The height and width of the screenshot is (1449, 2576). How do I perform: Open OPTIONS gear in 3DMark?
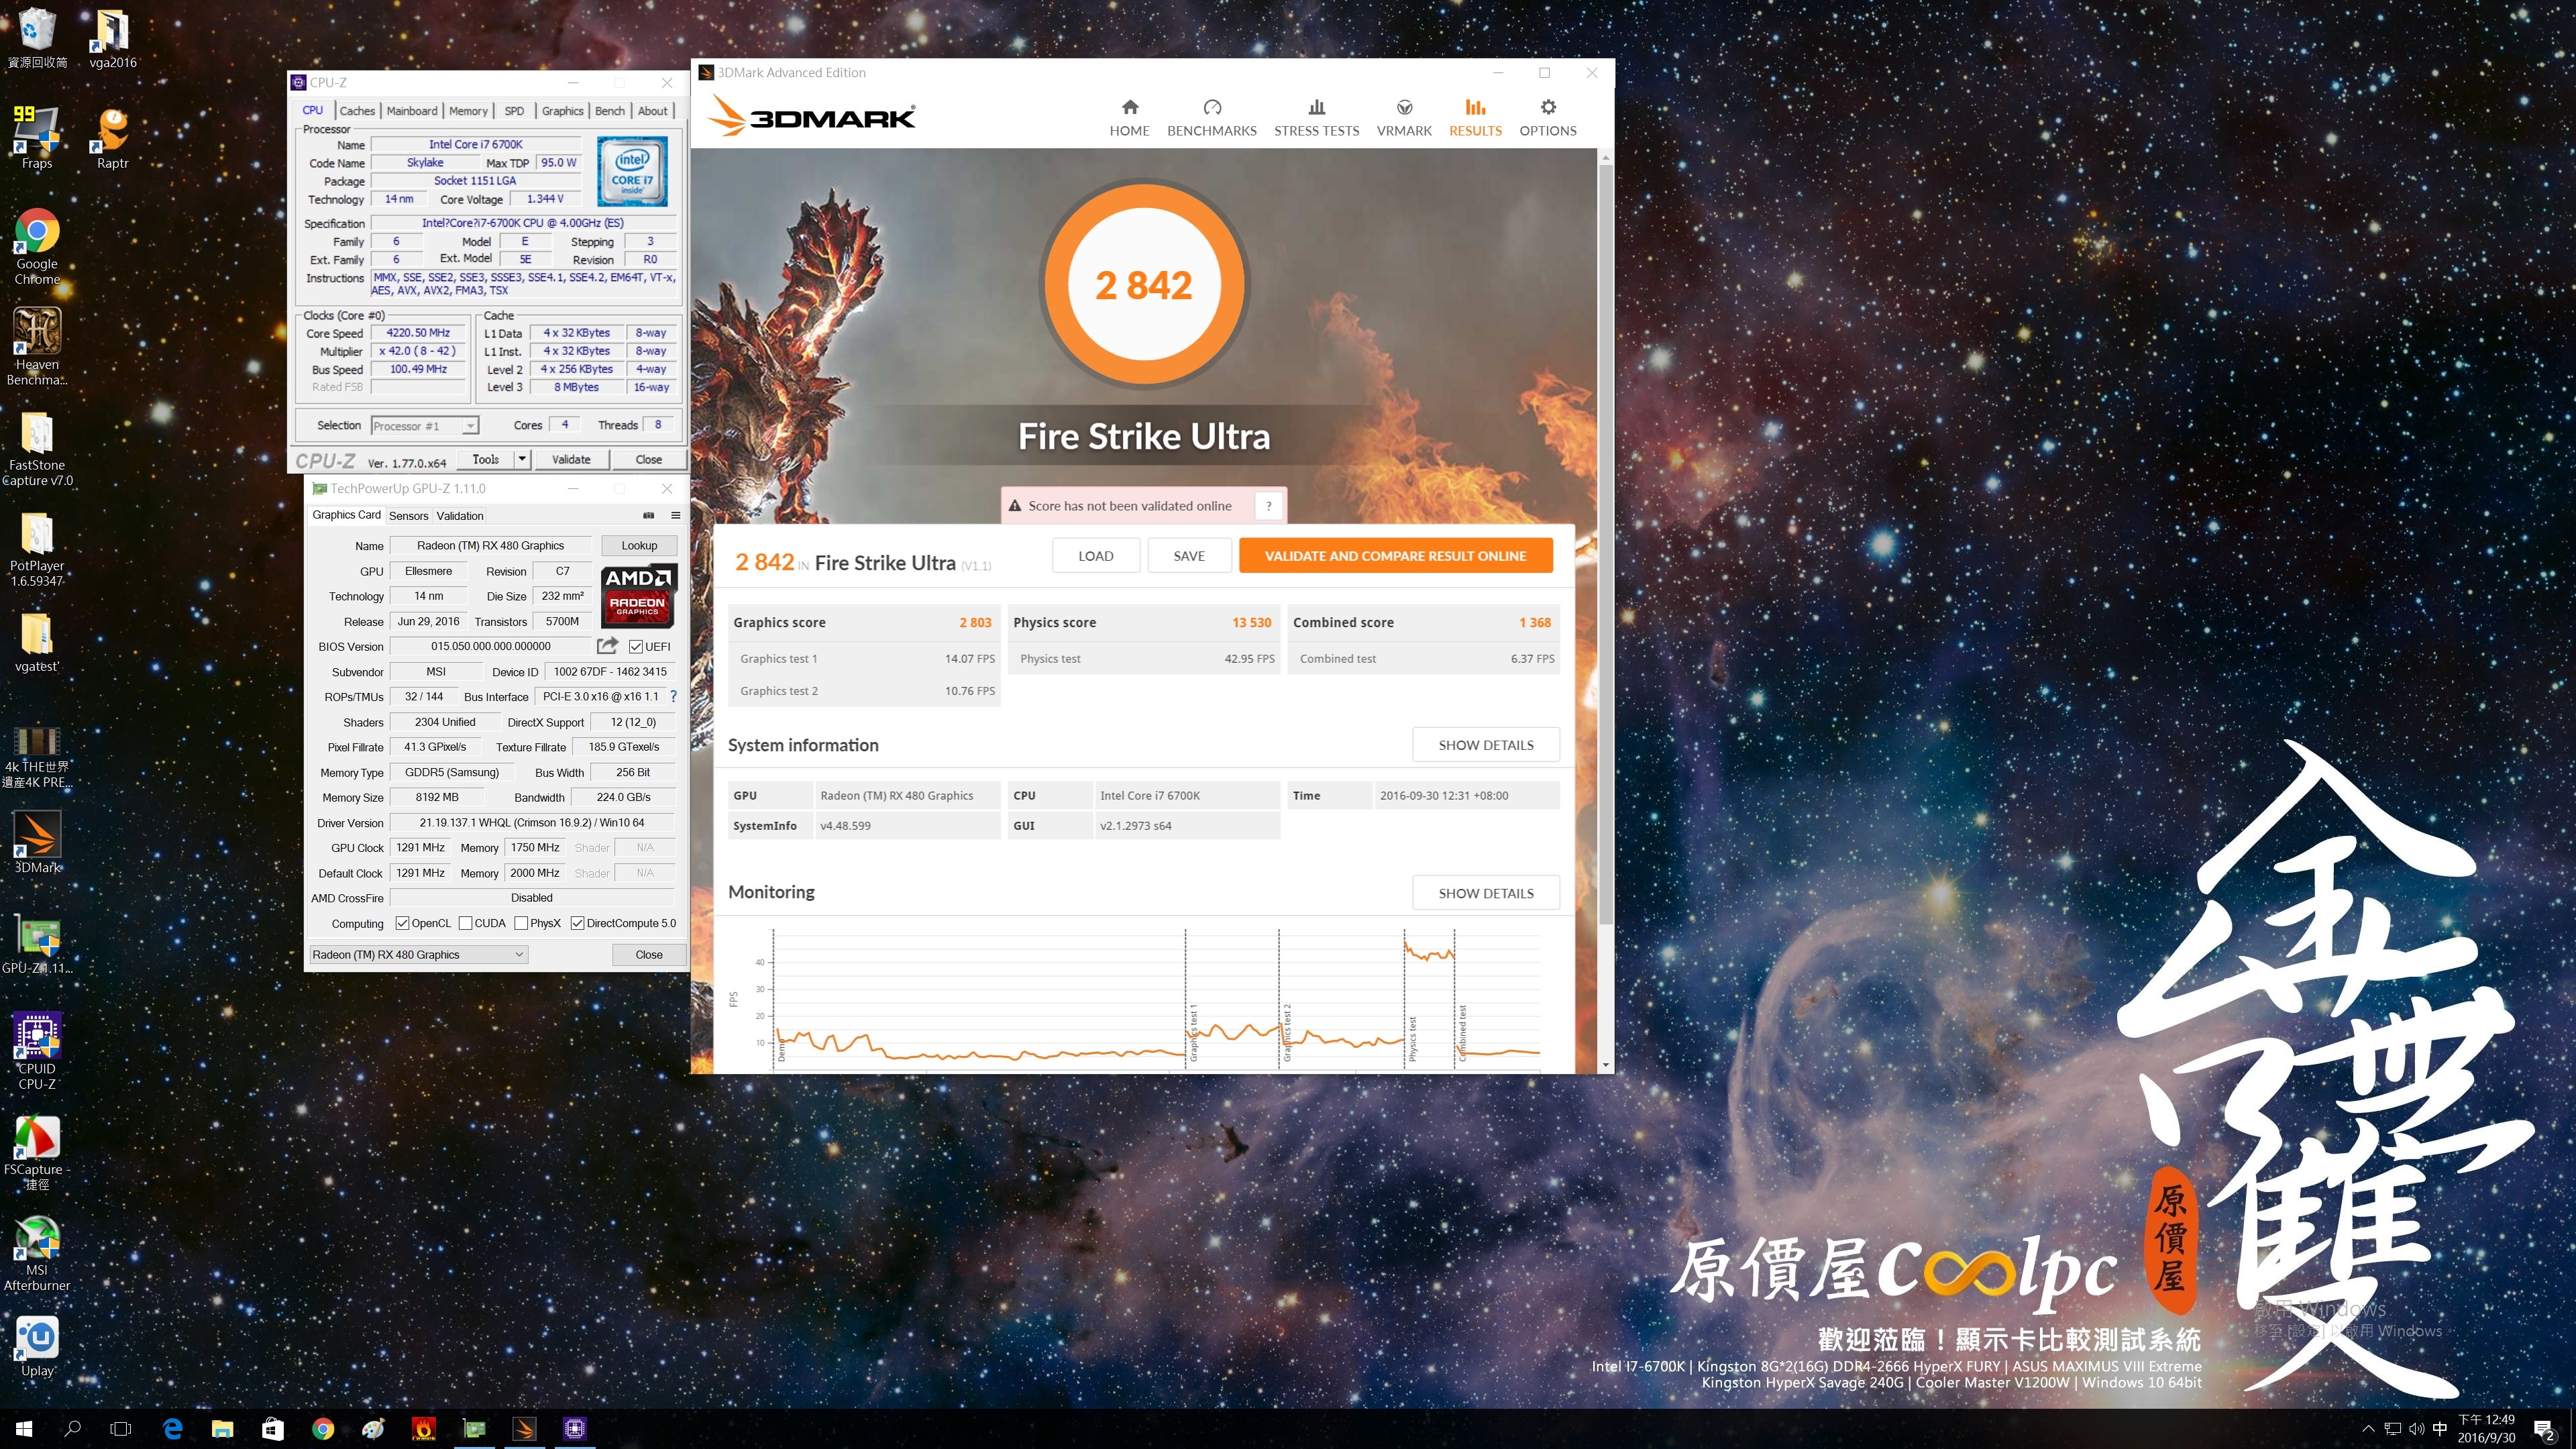click(x=1547, y=118)
